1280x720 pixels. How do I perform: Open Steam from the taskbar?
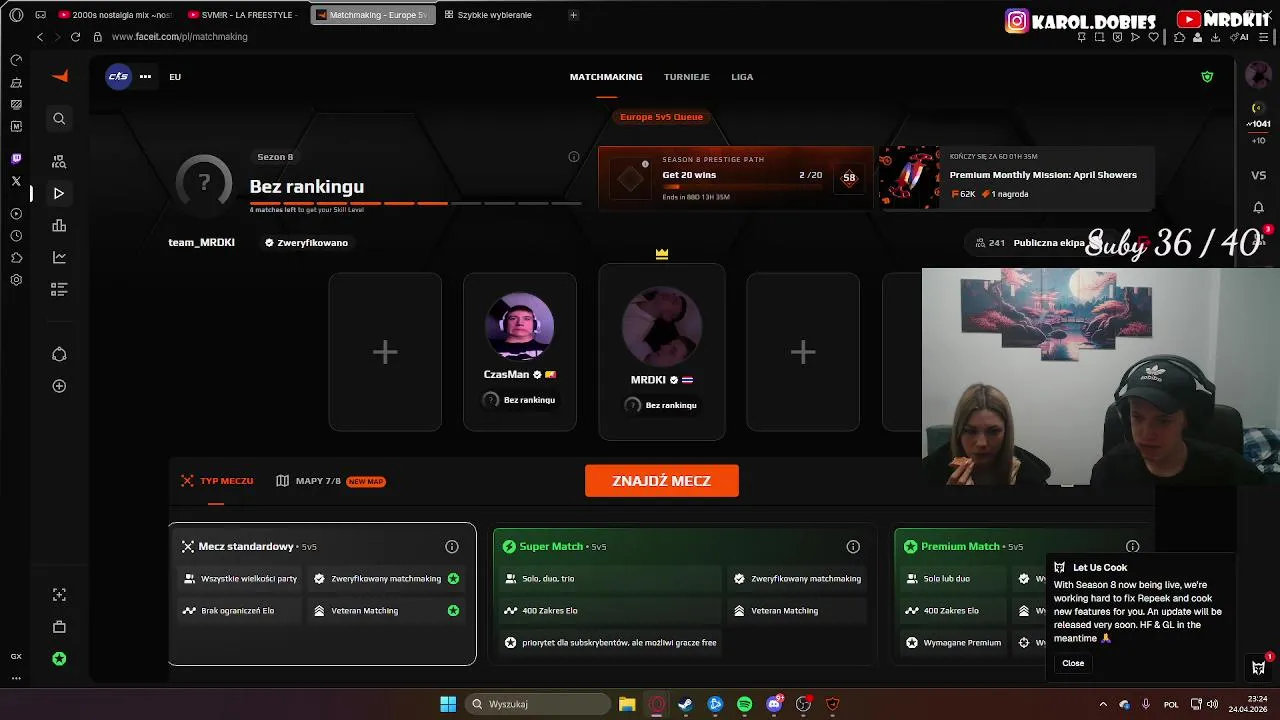click(686, 704)
